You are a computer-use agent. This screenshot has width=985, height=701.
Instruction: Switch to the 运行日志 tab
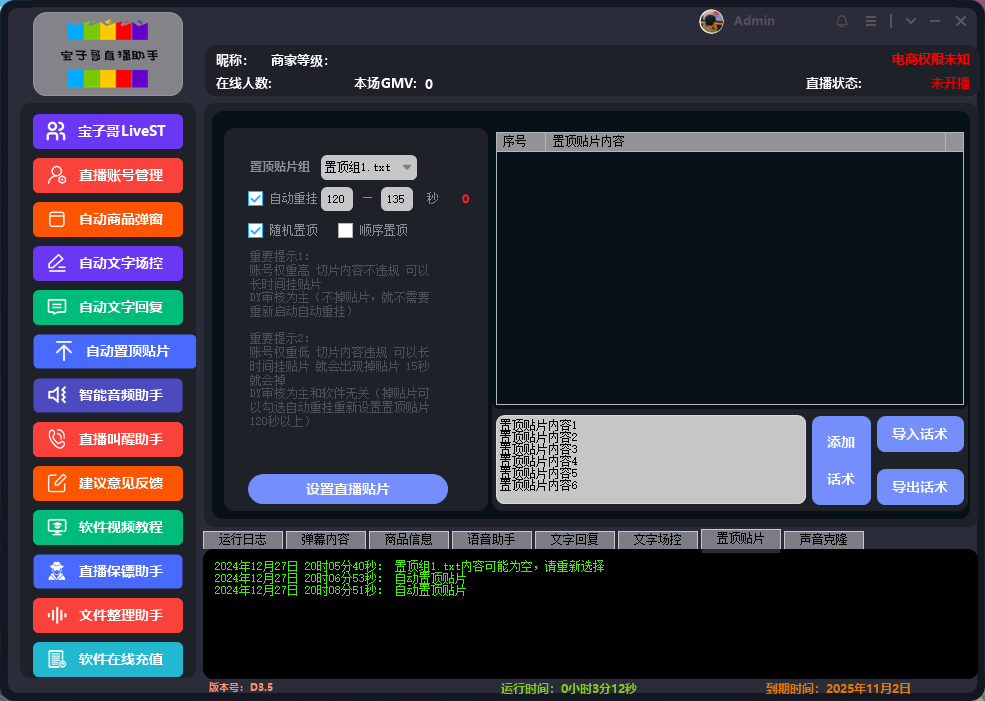click(x=242, y=539)
